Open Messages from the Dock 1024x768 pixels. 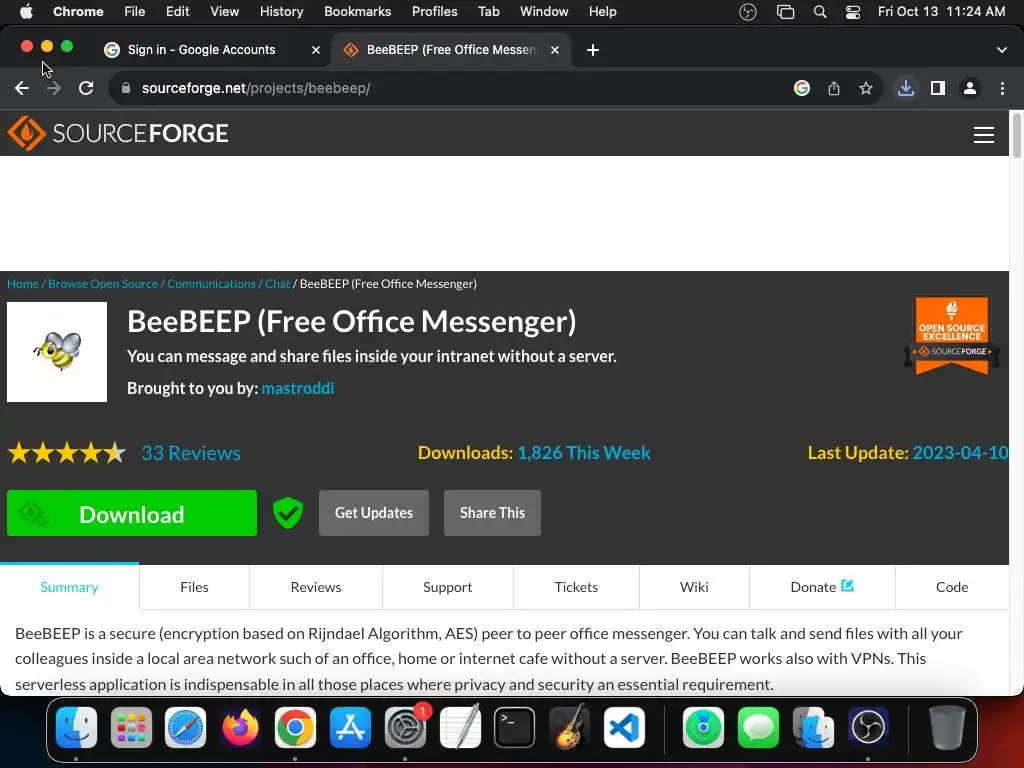pyautogui.click(x=758, y=727)
